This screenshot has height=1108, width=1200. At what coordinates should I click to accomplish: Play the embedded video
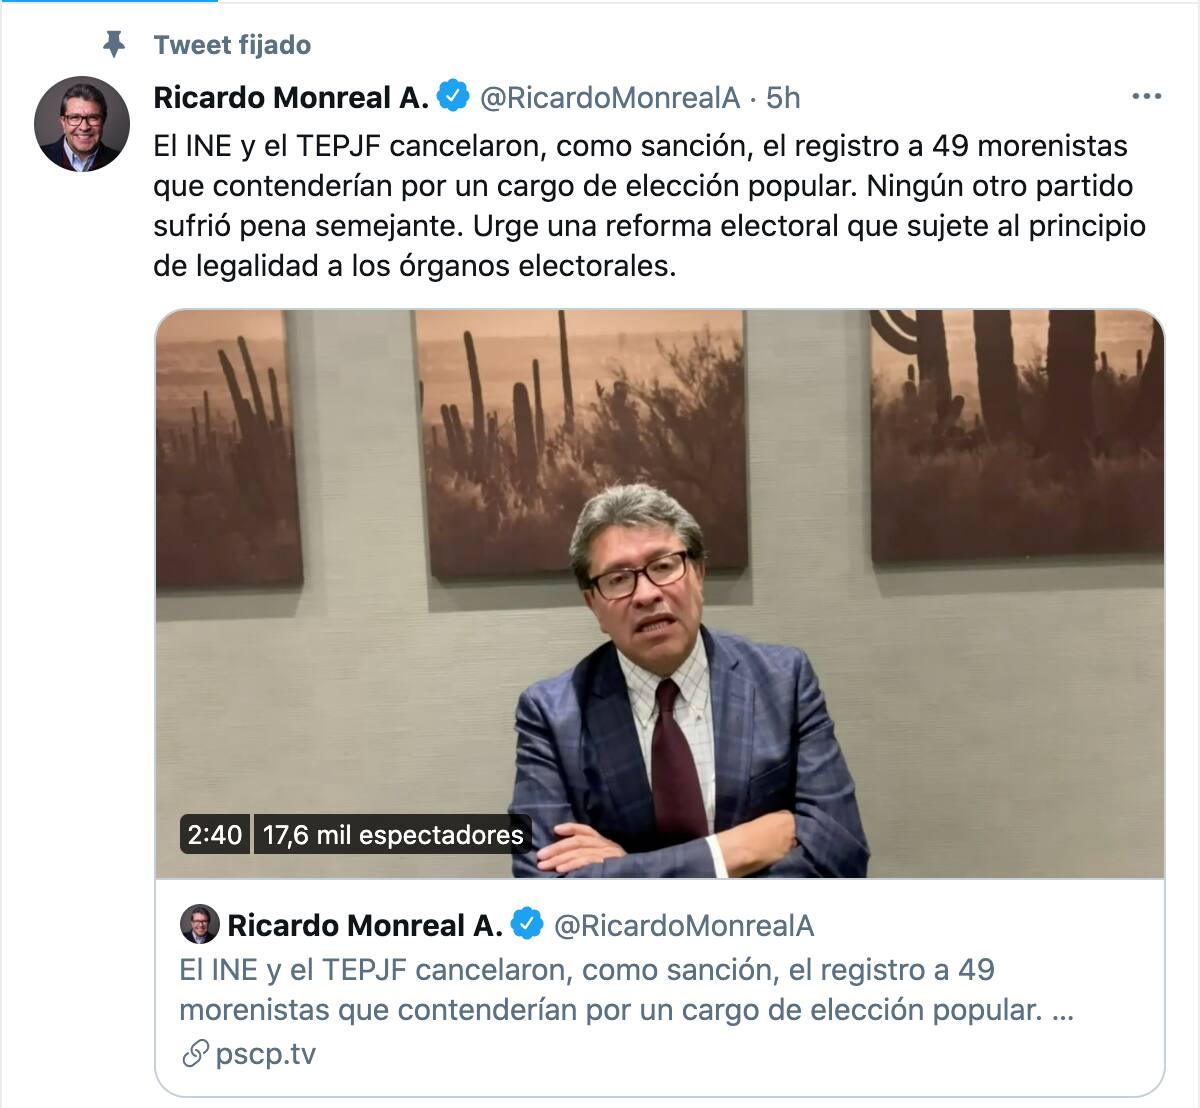pos(659,594)
